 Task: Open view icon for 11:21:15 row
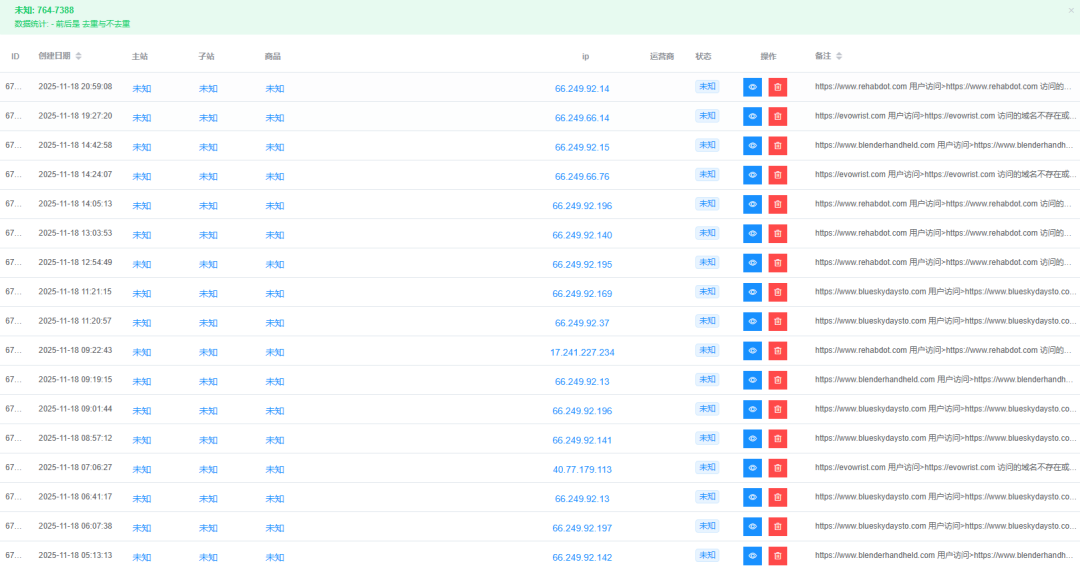point(752,292)
